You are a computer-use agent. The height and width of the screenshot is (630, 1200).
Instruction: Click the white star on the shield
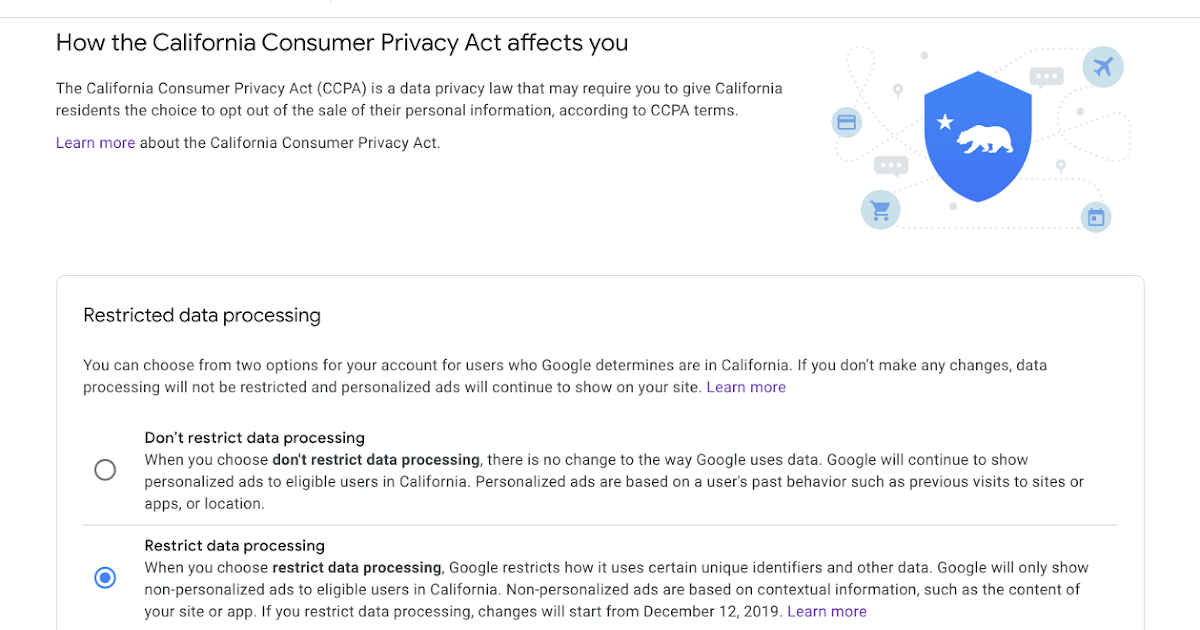click(x=944, y=122)
